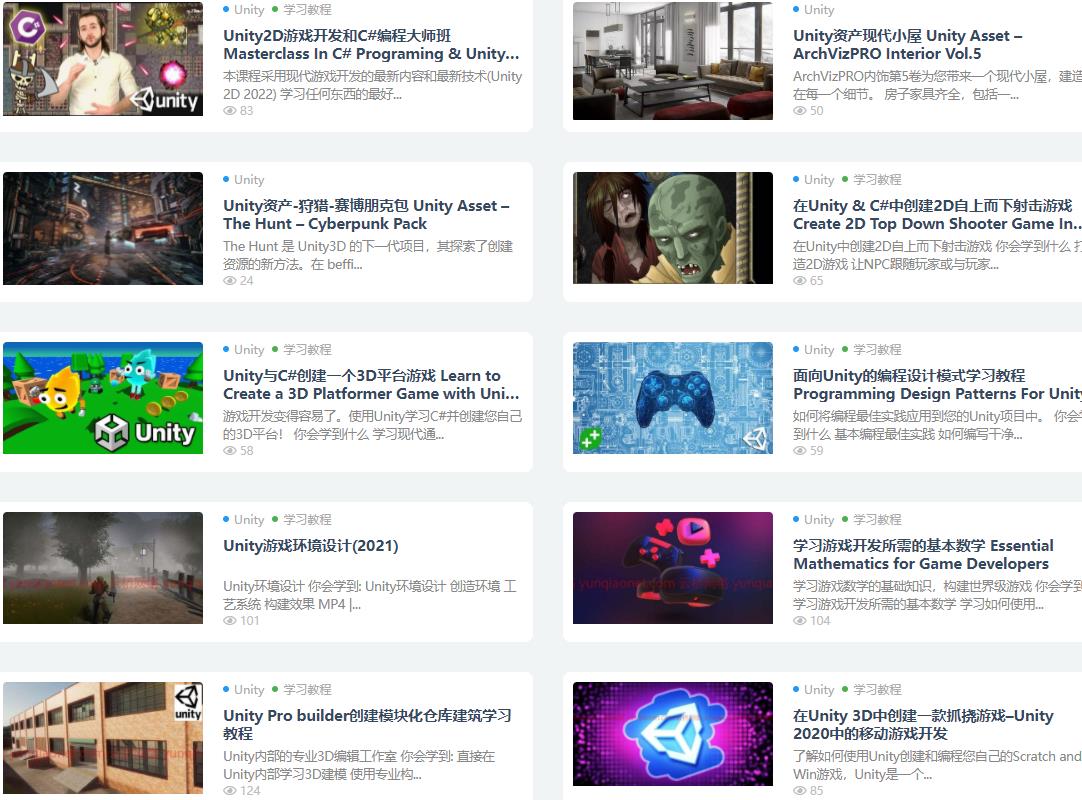Select Unity tag on Essential Mathematics card
1082x800 pixels.
[818, 519]
